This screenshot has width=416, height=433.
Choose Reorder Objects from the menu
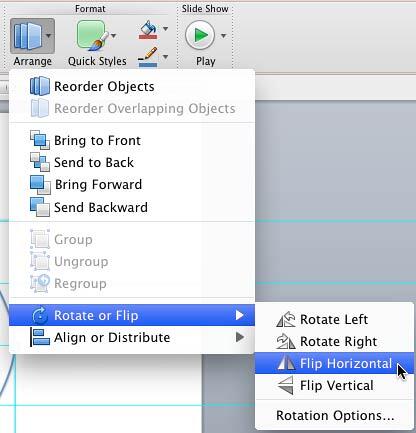pyautogui.click(x=132, y=87)
